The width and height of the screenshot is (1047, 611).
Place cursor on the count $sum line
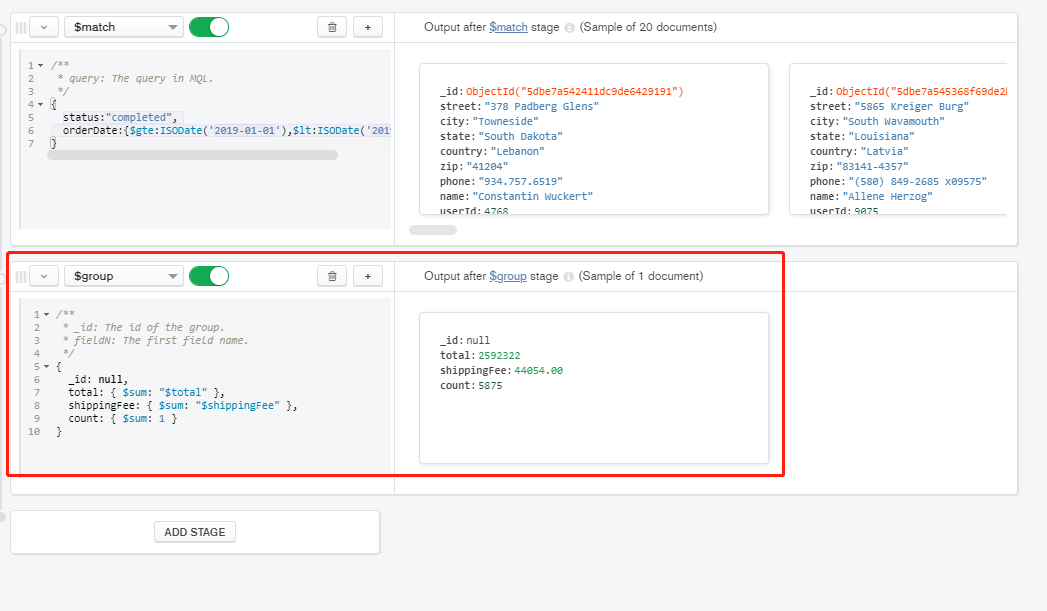click(122, 419)
